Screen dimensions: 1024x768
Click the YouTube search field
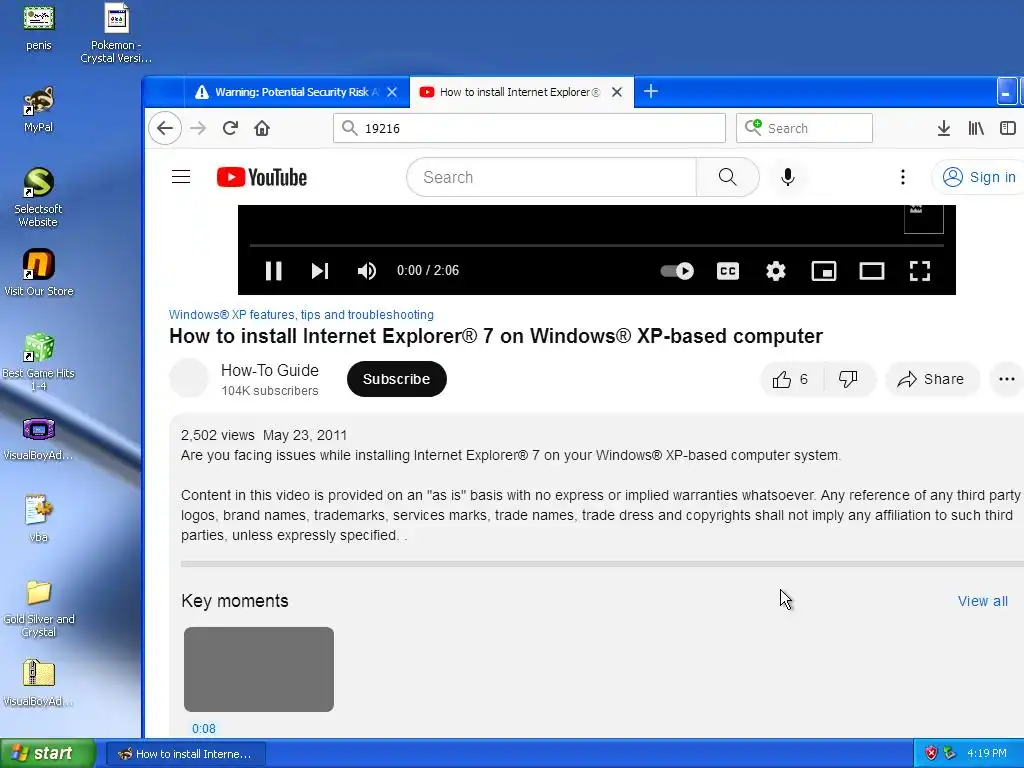click(x=552, y=177)
